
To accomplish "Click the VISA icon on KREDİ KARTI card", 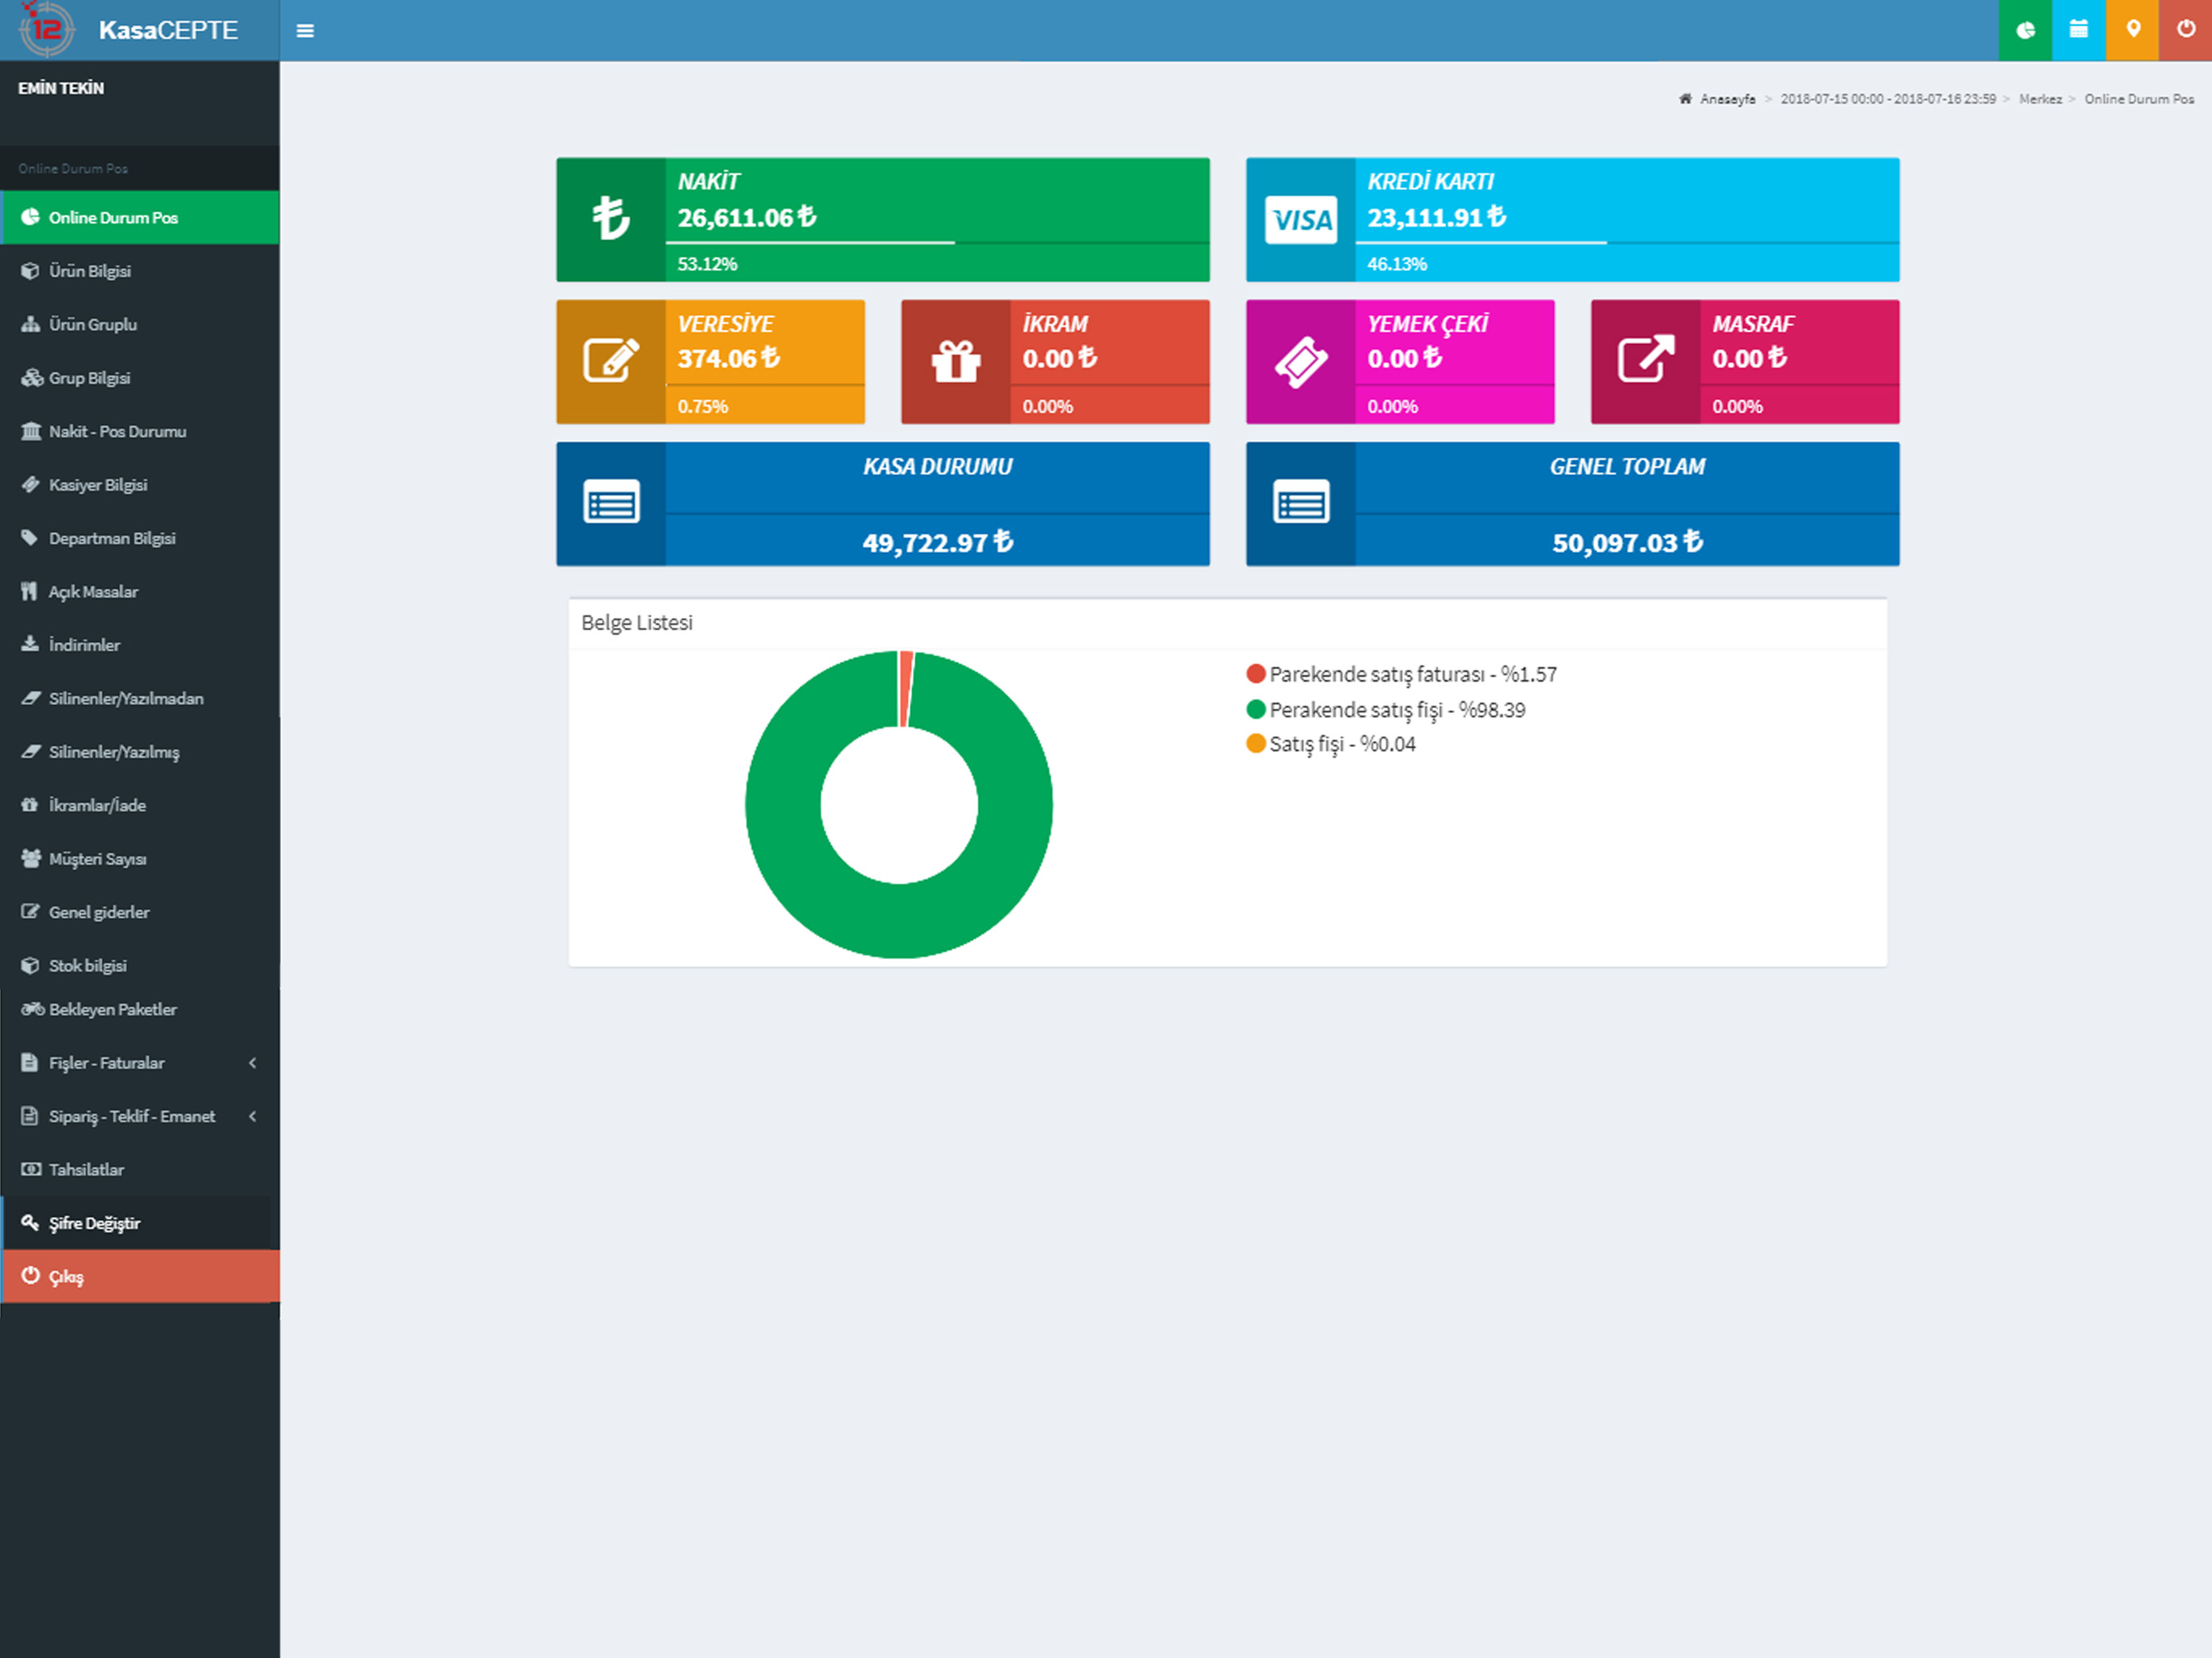I will (1301, 219).
